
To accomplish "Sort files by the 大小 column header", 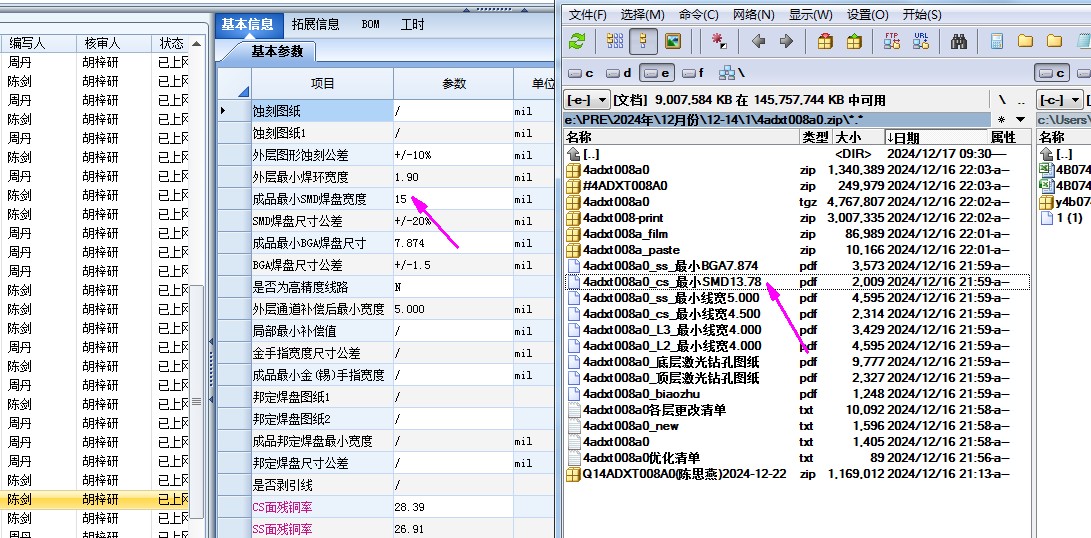I will 857,137.
